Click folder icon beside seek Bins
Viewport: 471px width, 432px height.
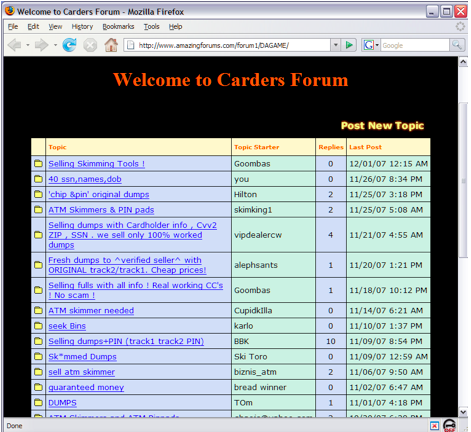tap(38, 325)
